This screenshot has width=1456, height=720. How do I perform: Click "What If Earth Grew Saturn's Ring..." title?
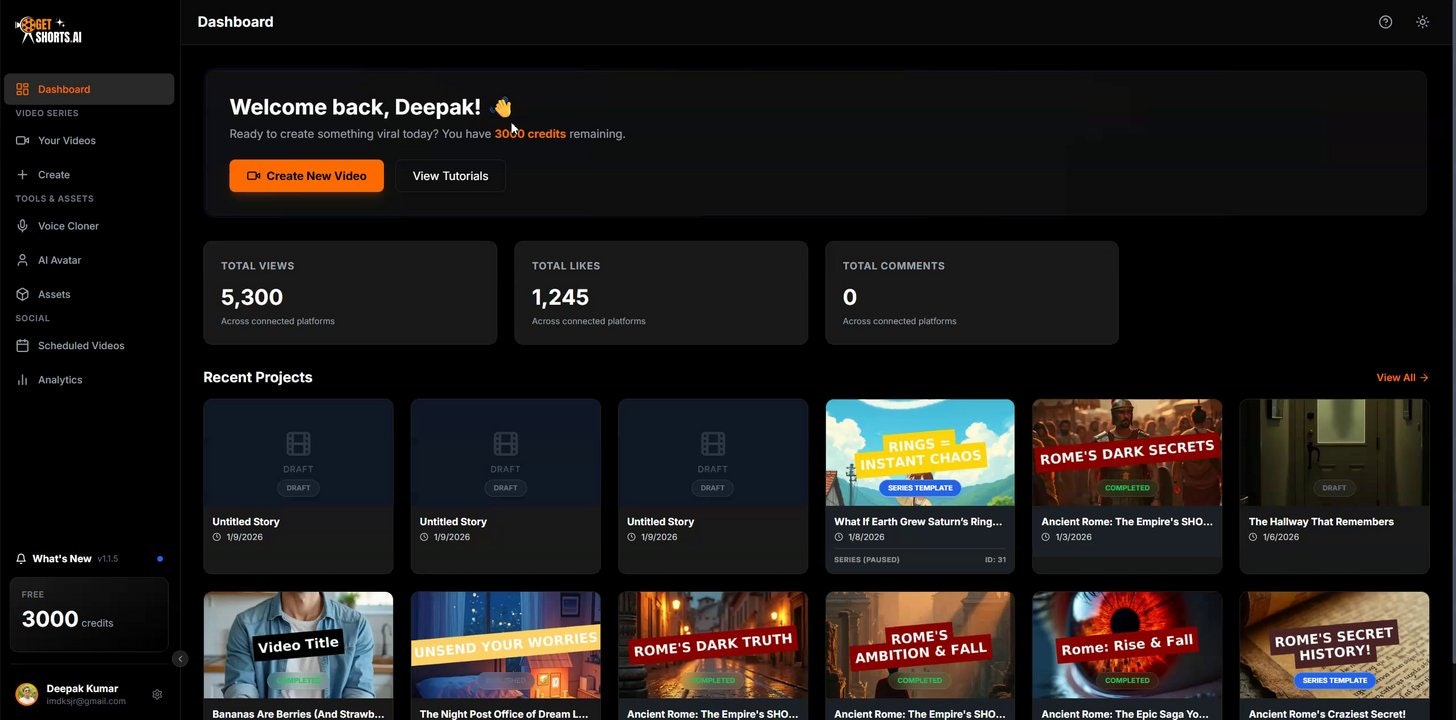[918, 522]
